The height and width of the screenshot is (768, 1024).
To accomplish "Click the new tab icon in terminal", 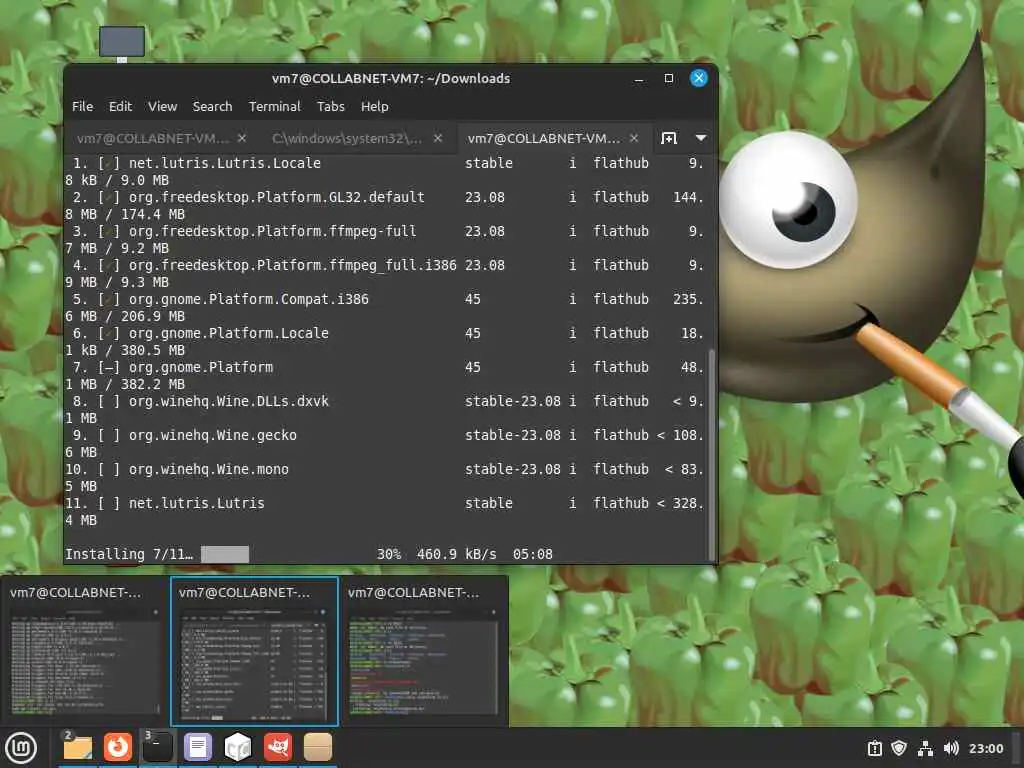I will [668, 138].
